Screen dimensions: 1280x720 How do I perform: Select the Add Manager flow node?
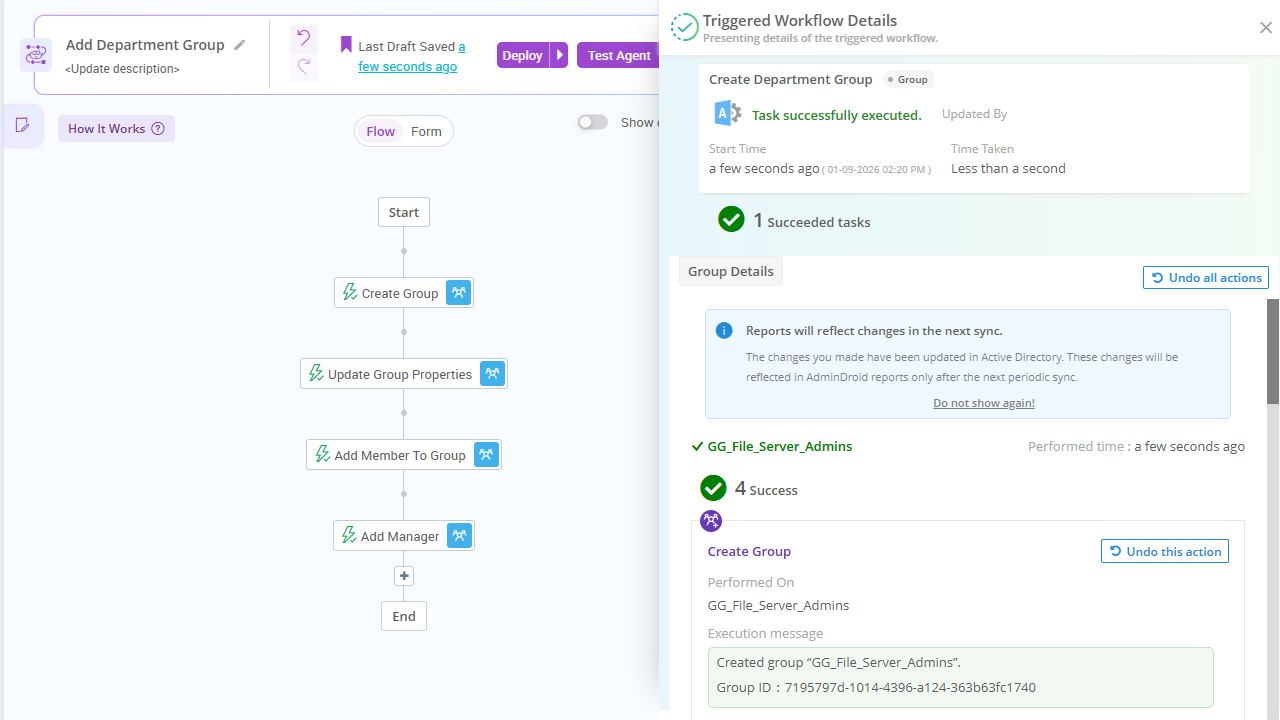click(x=404, y=536)
